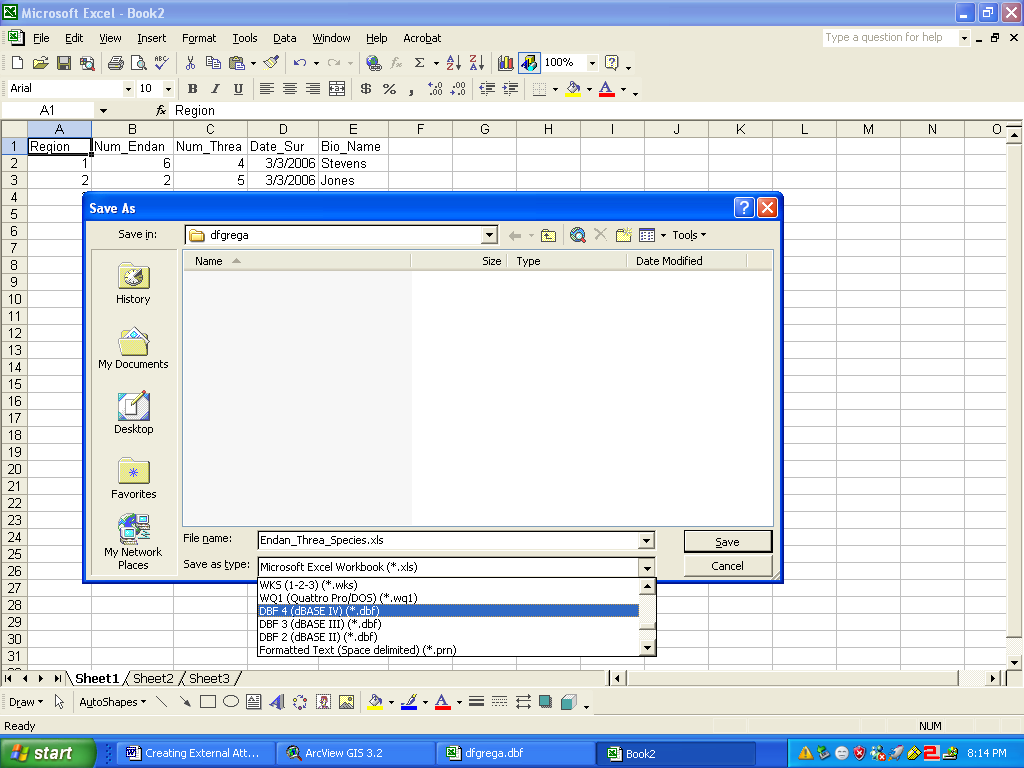
Task: Open the Font size dropdown
Action: [x=168, y=89]
